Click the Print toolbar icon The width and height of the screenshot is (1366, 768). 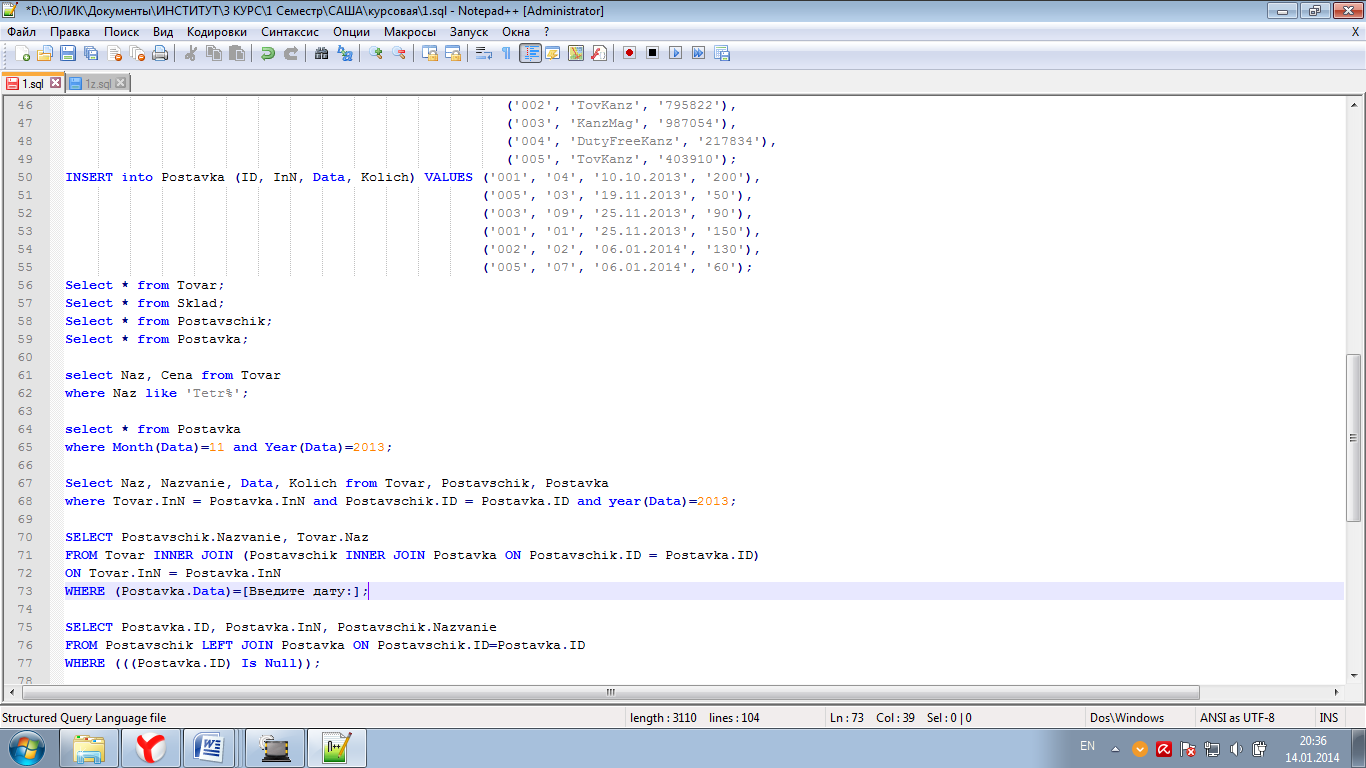(160, 53)
